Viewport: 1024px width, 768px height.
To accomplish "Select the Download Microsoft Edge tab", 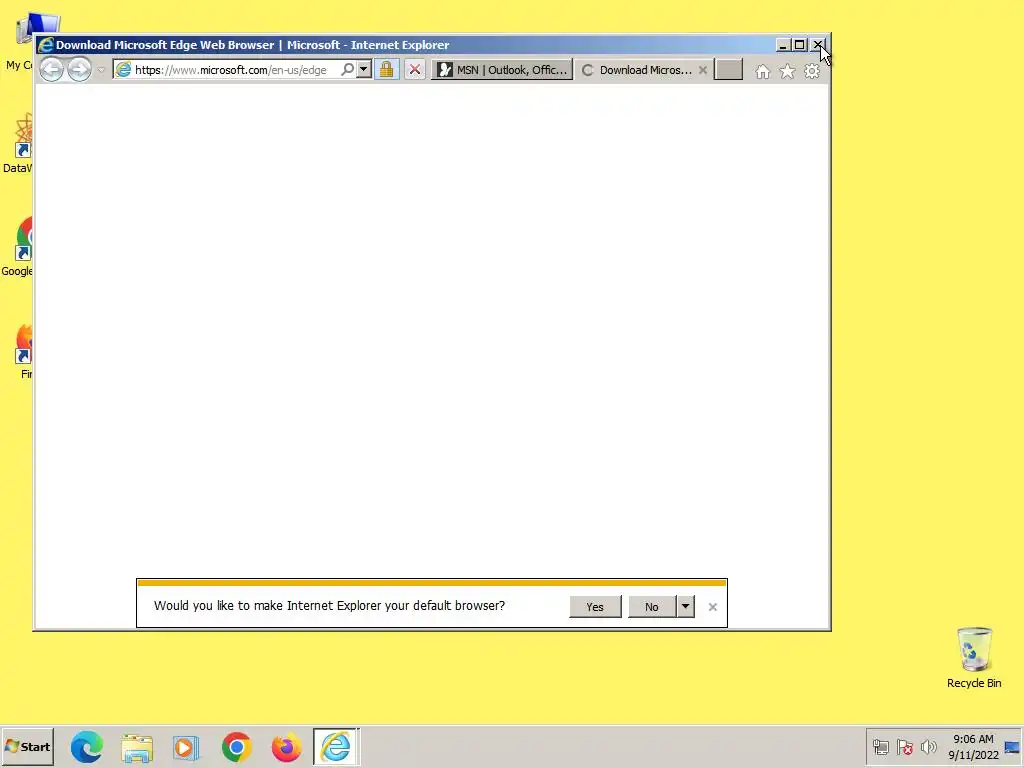I will tap(637, 70).
